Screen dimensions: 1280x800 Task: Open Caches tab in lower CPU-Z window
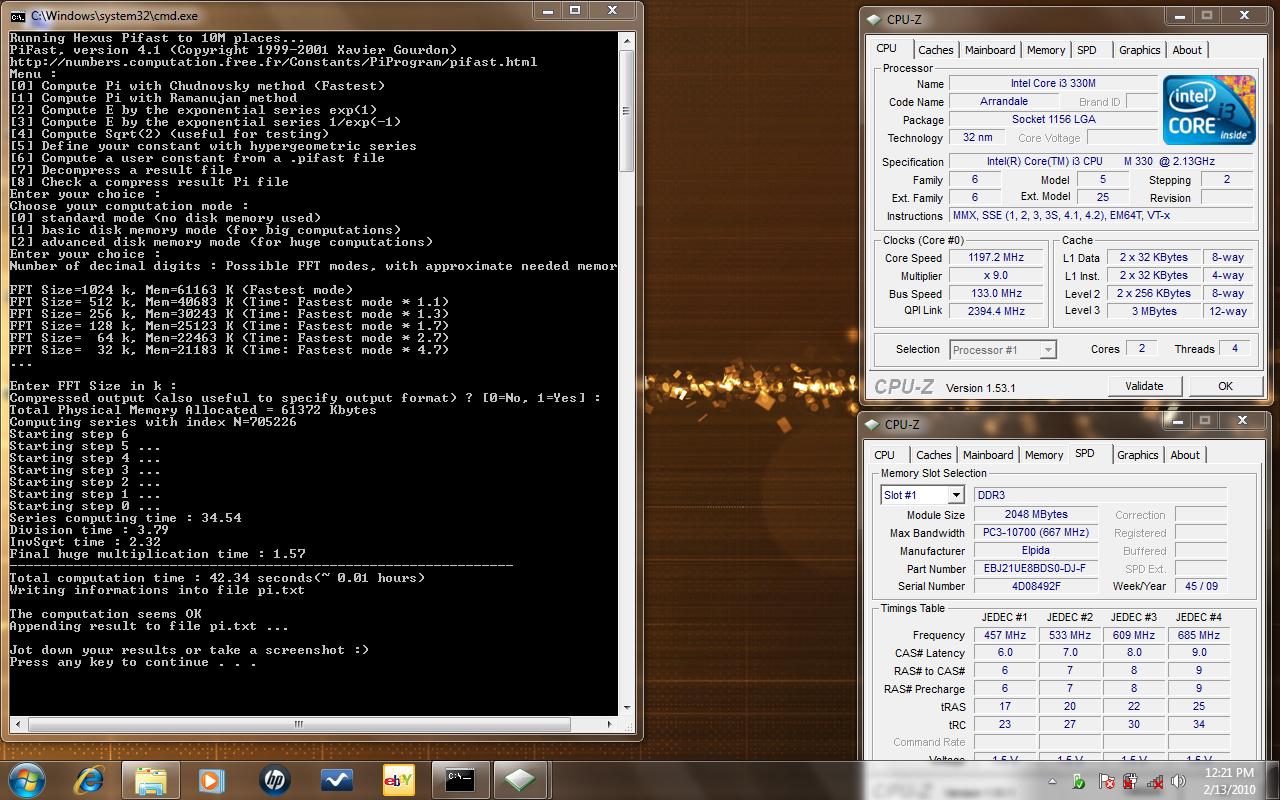(934, 455)
